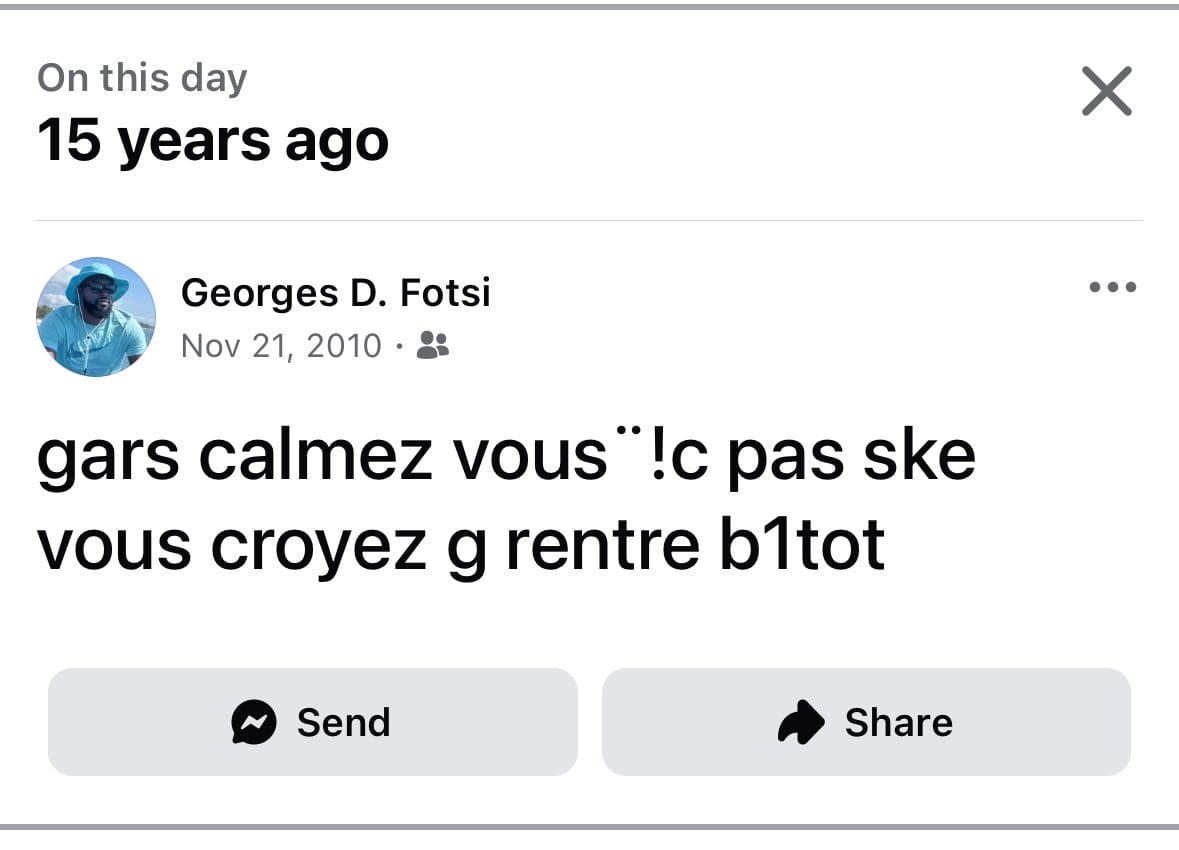
Task: Open Georges D. Fotsi's profile name link
Action: (x=335, y=293)
